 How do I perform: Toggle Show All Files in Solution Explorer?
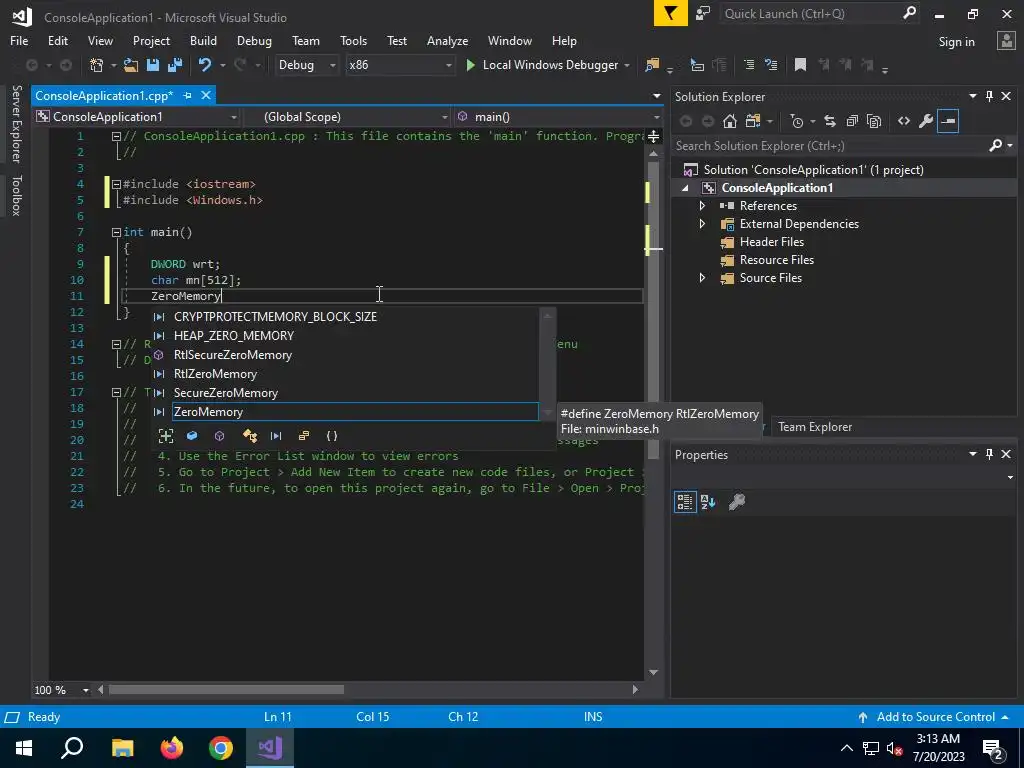(x=874, y=121)
